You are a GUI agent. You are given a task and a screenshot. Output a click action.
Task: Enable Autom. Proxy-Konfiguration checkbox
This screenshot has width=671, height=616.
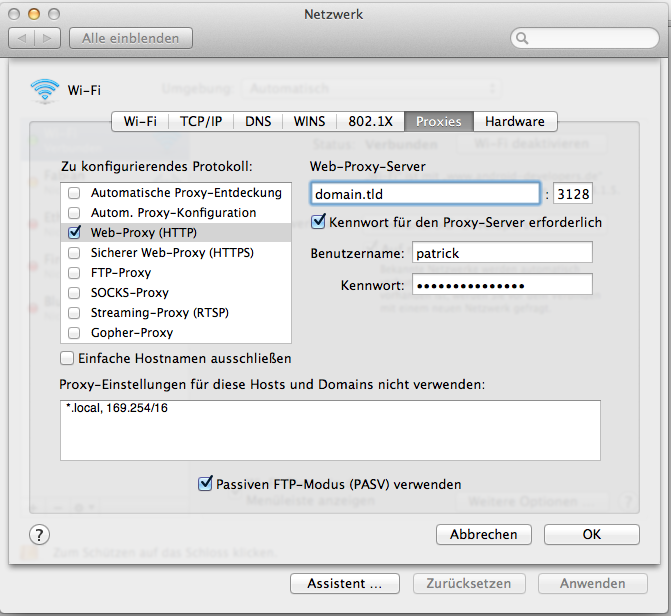pos(74,213)
